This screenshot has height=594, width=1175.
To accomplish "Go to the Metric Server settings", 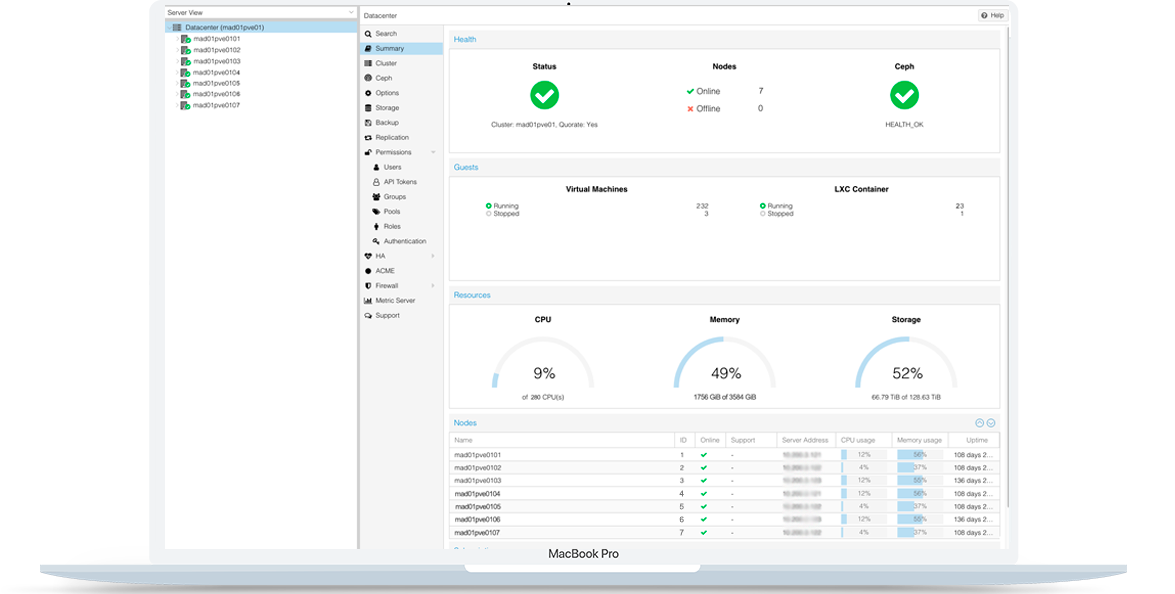I will [x=395, y=301].
